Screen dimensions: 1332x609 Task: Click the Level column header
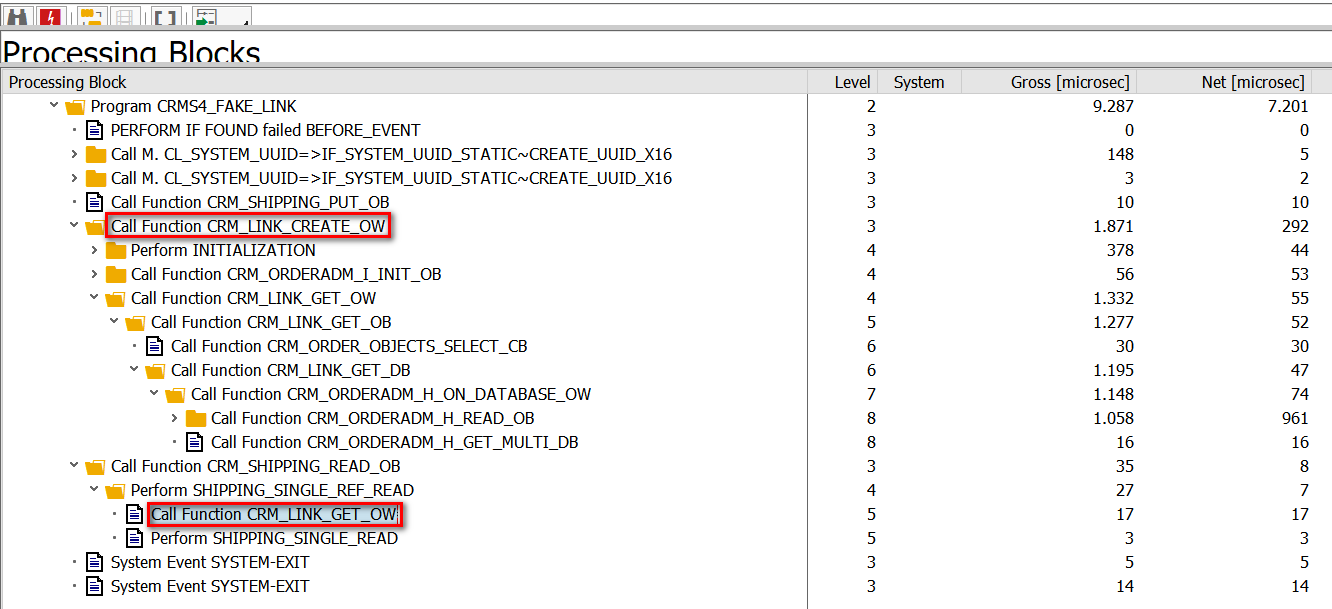843,82
